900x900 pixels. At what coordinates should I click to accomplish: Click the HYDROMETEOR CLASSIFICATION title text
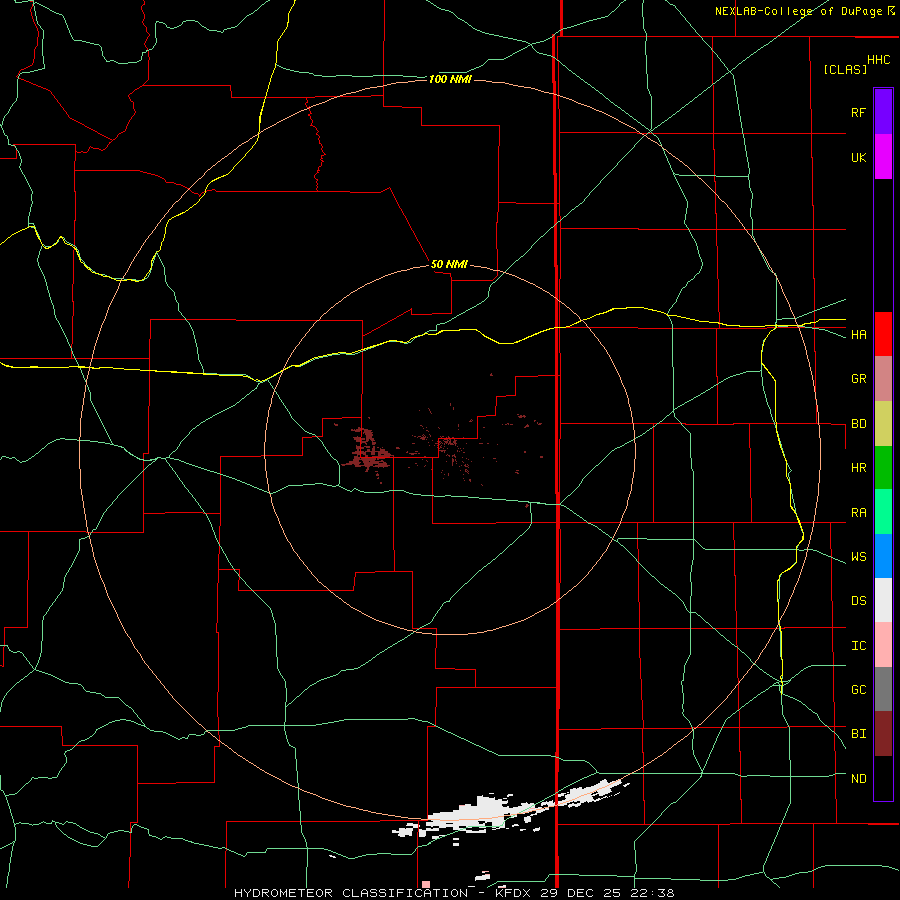click(x=351, y=893)
